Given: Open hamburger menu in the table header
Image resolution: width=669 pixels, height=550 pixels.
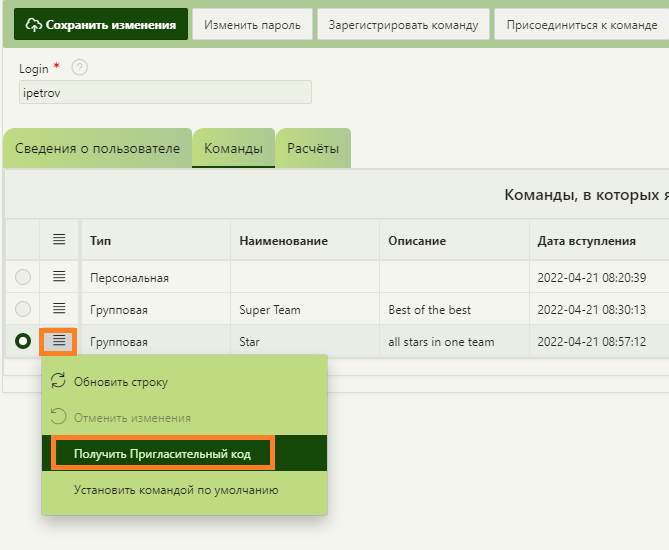Looking at the screenshot, I should (x=59, y=240).
